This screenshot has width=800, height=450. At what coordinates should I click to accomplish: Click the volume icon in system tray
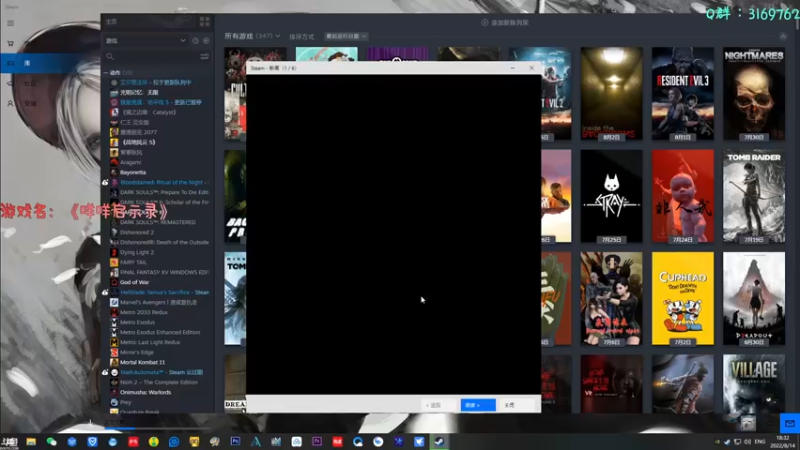point(747,442)
